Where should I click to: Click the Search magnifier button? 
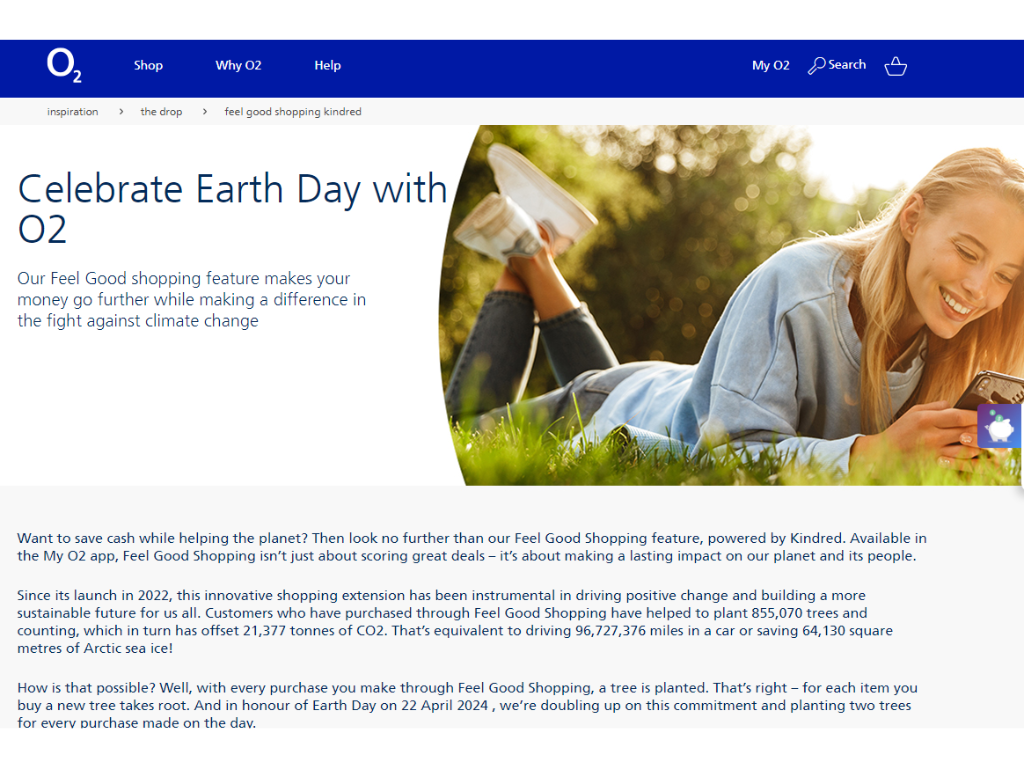[837, 65]
